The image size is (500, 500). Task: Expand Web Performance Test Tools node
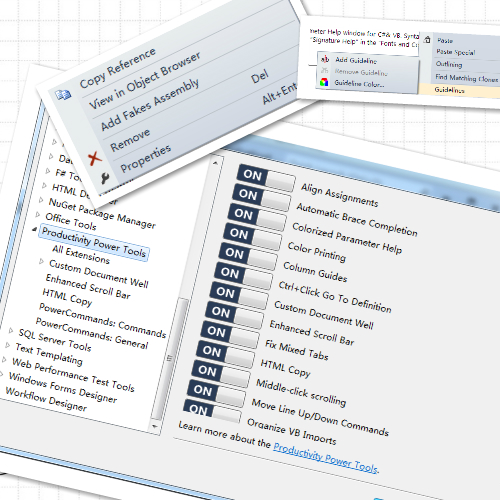(4, 359)
